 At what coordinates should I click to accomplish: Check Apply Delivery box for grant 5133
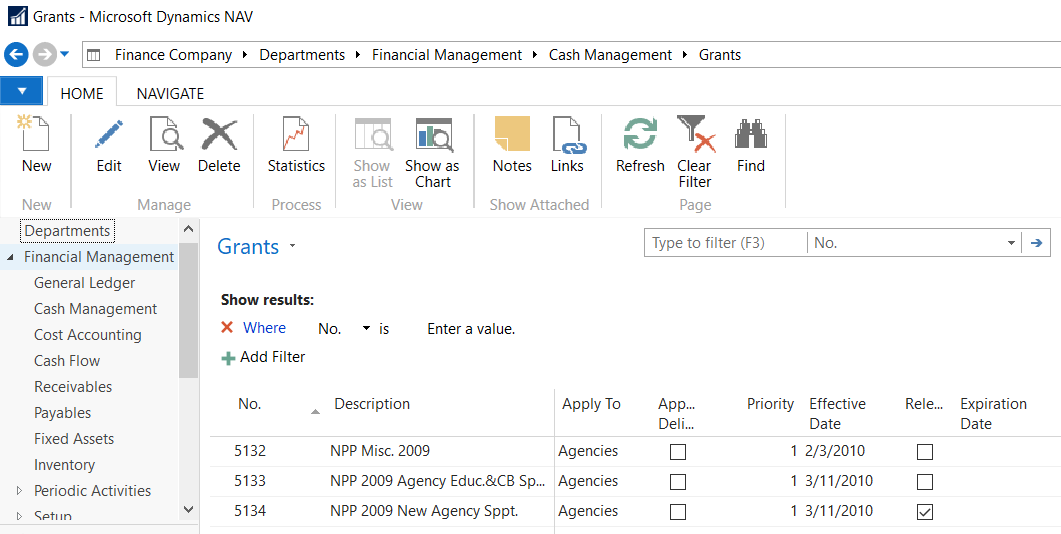tap(678, 482)
